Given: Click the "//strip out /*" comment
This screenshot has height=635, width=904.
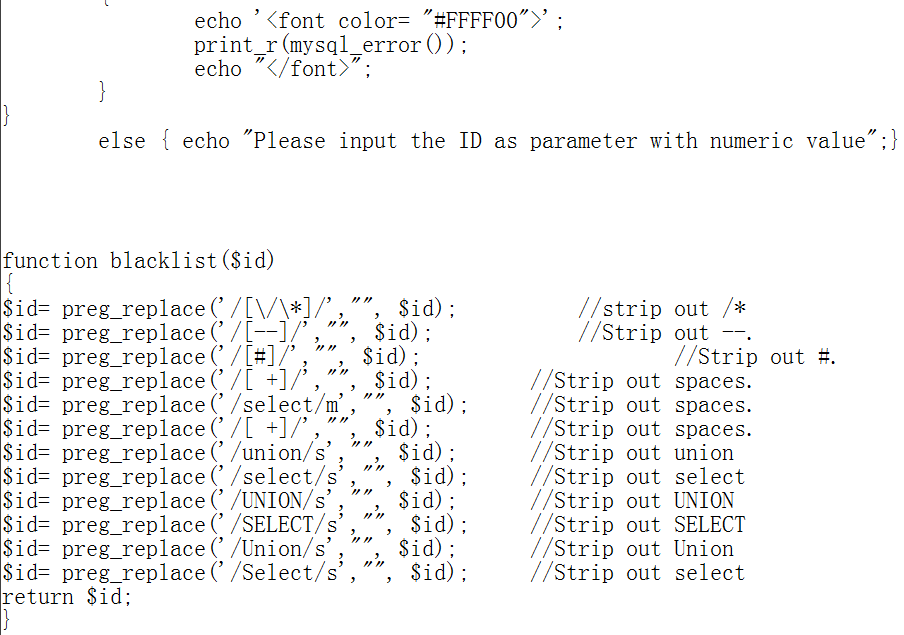Looking at the screenshot, I should [x=662, y=309].
